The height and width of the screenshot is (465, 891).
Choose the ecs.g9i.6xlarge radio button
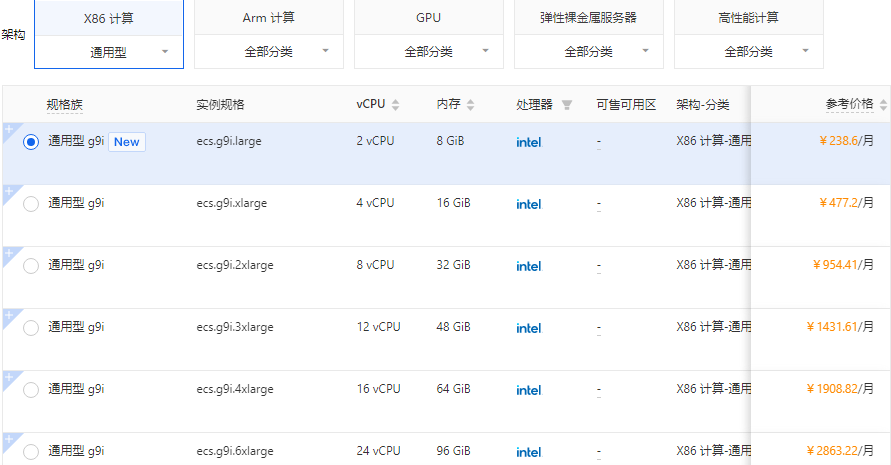click(31, 452)
